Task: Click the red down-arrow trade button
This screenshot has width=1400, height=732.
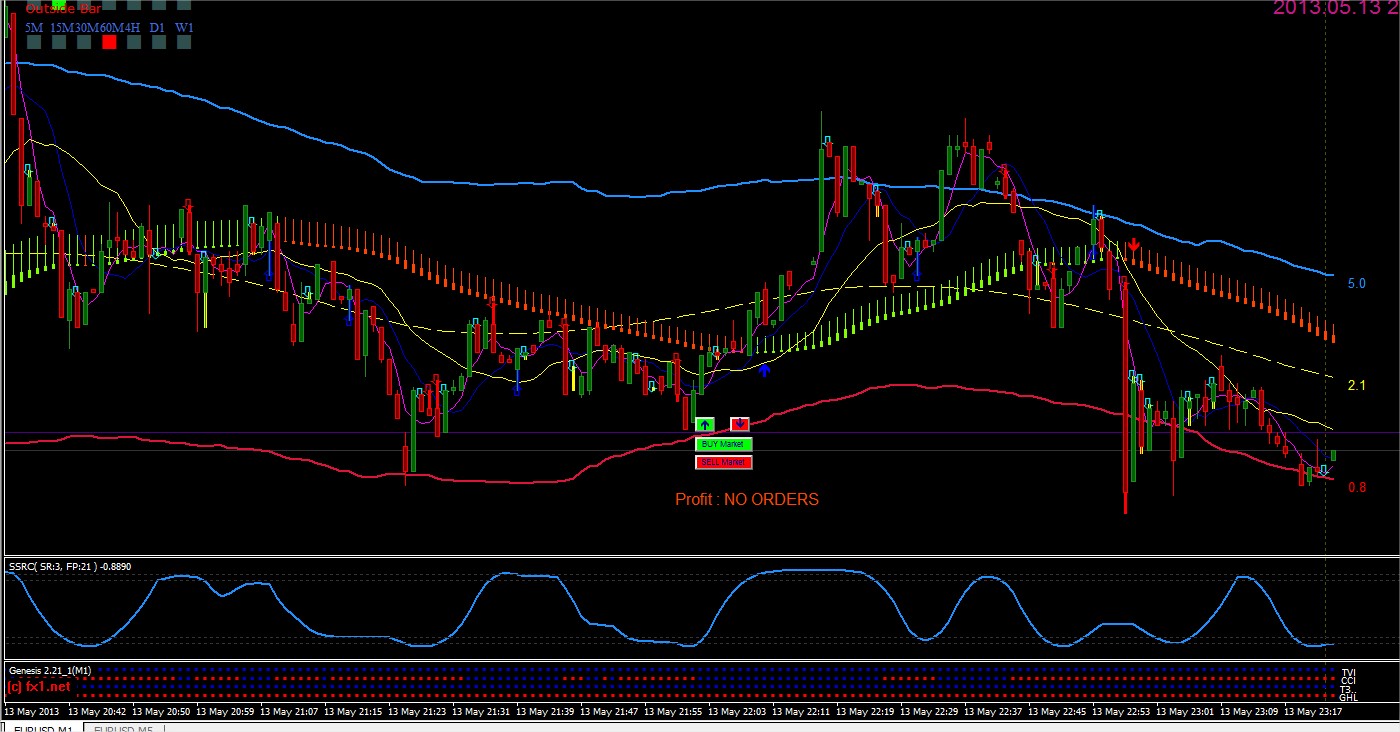Action: tap(739, 424)
